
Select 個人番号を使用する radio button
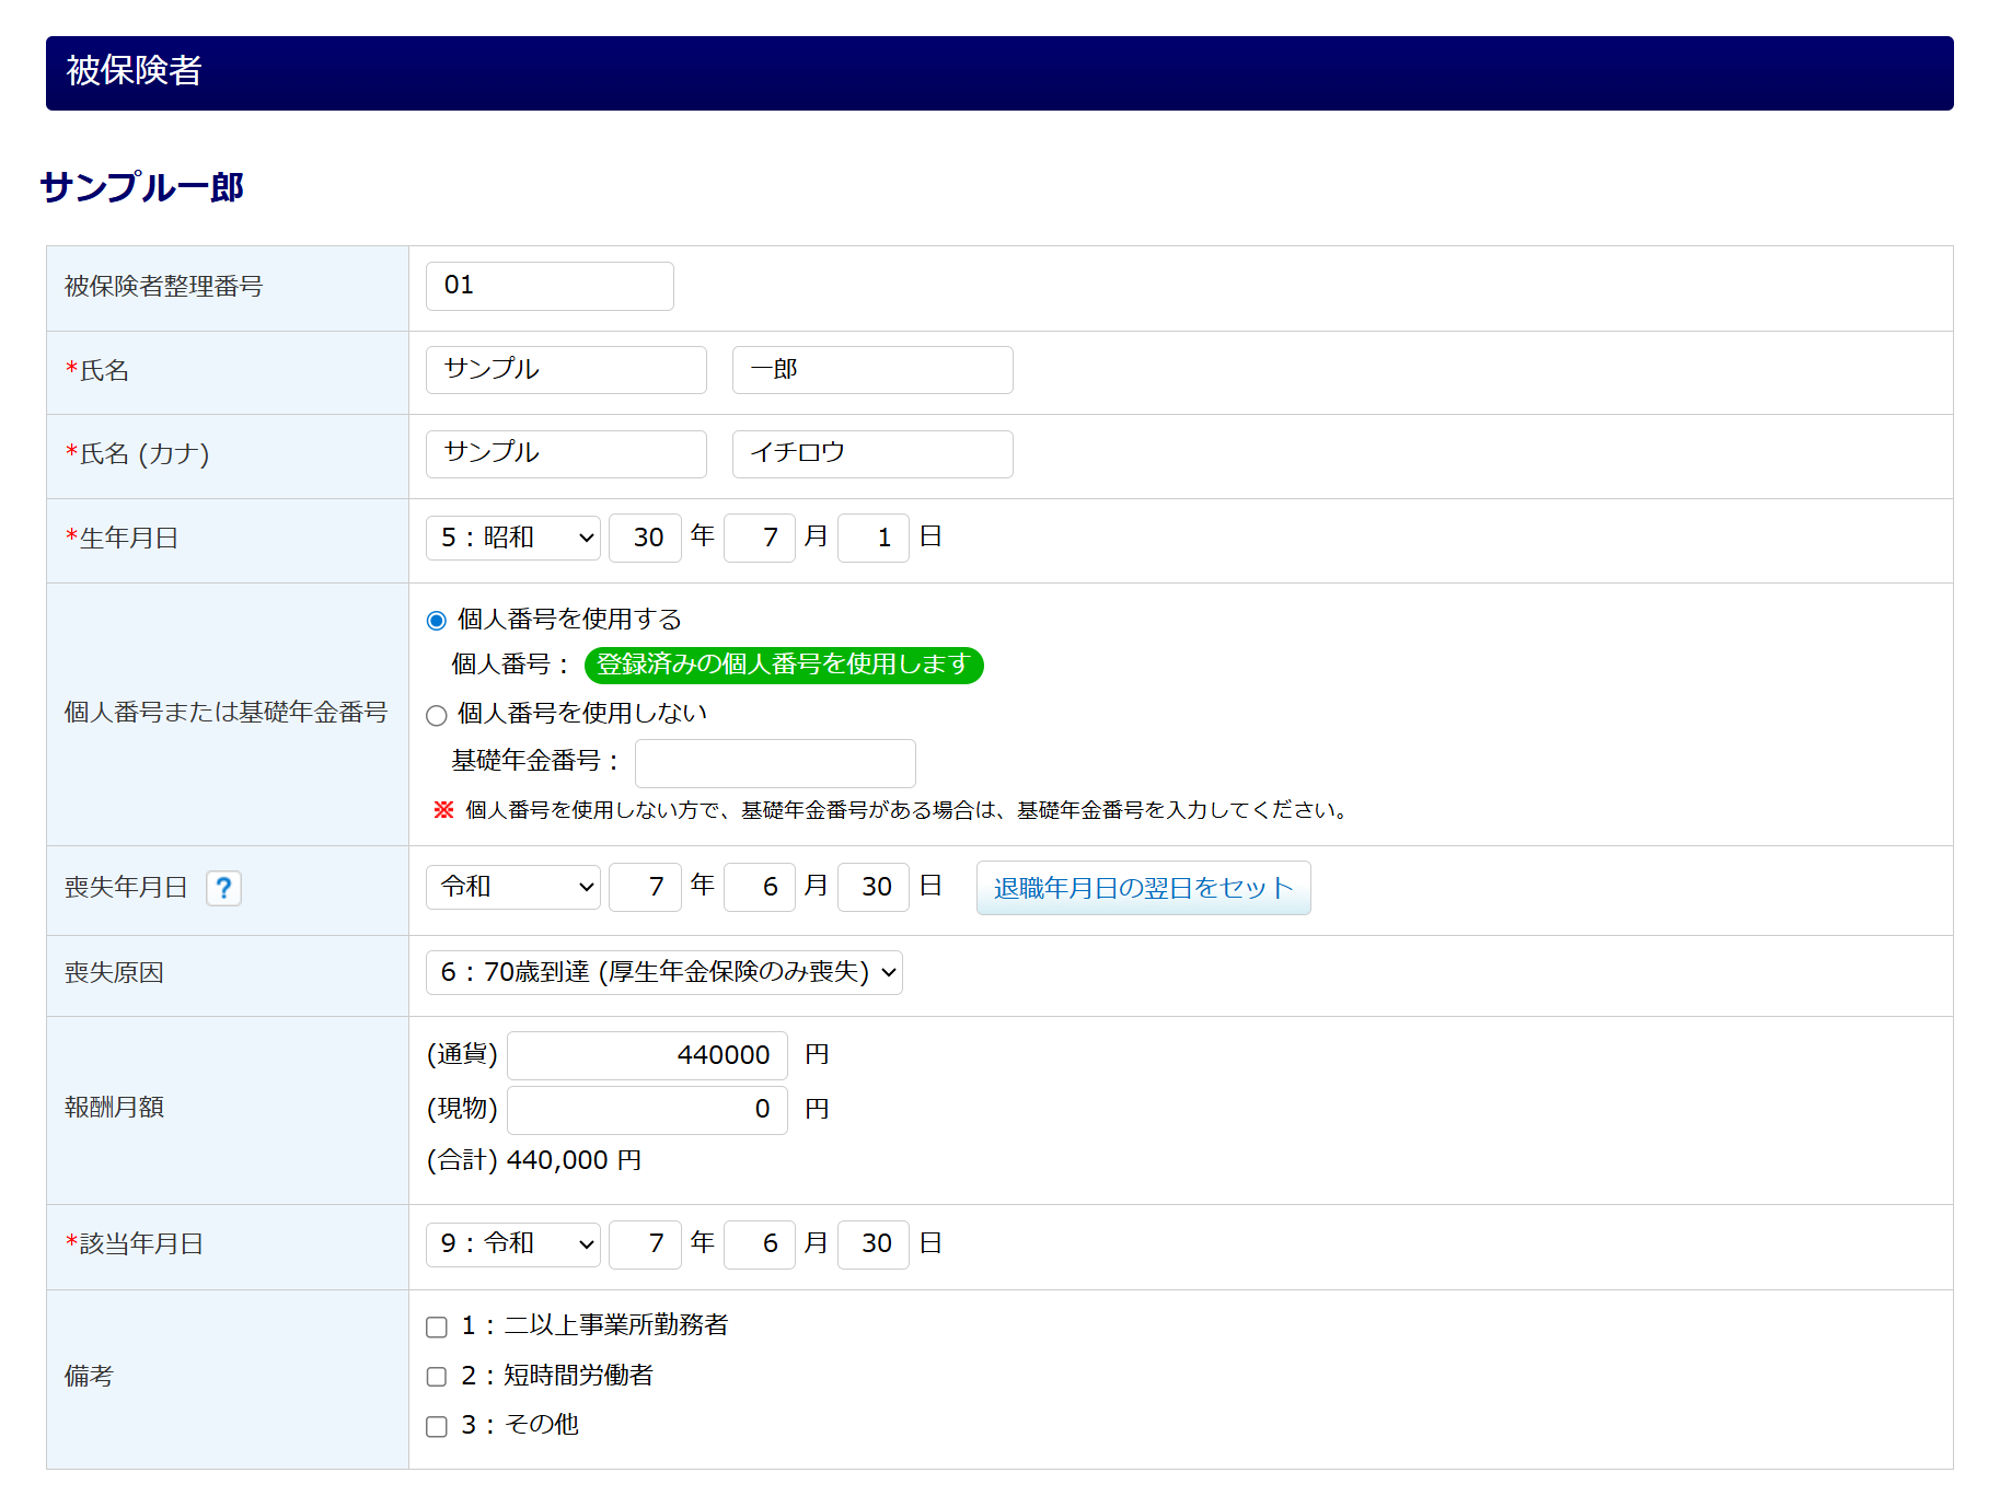point(436,620)
